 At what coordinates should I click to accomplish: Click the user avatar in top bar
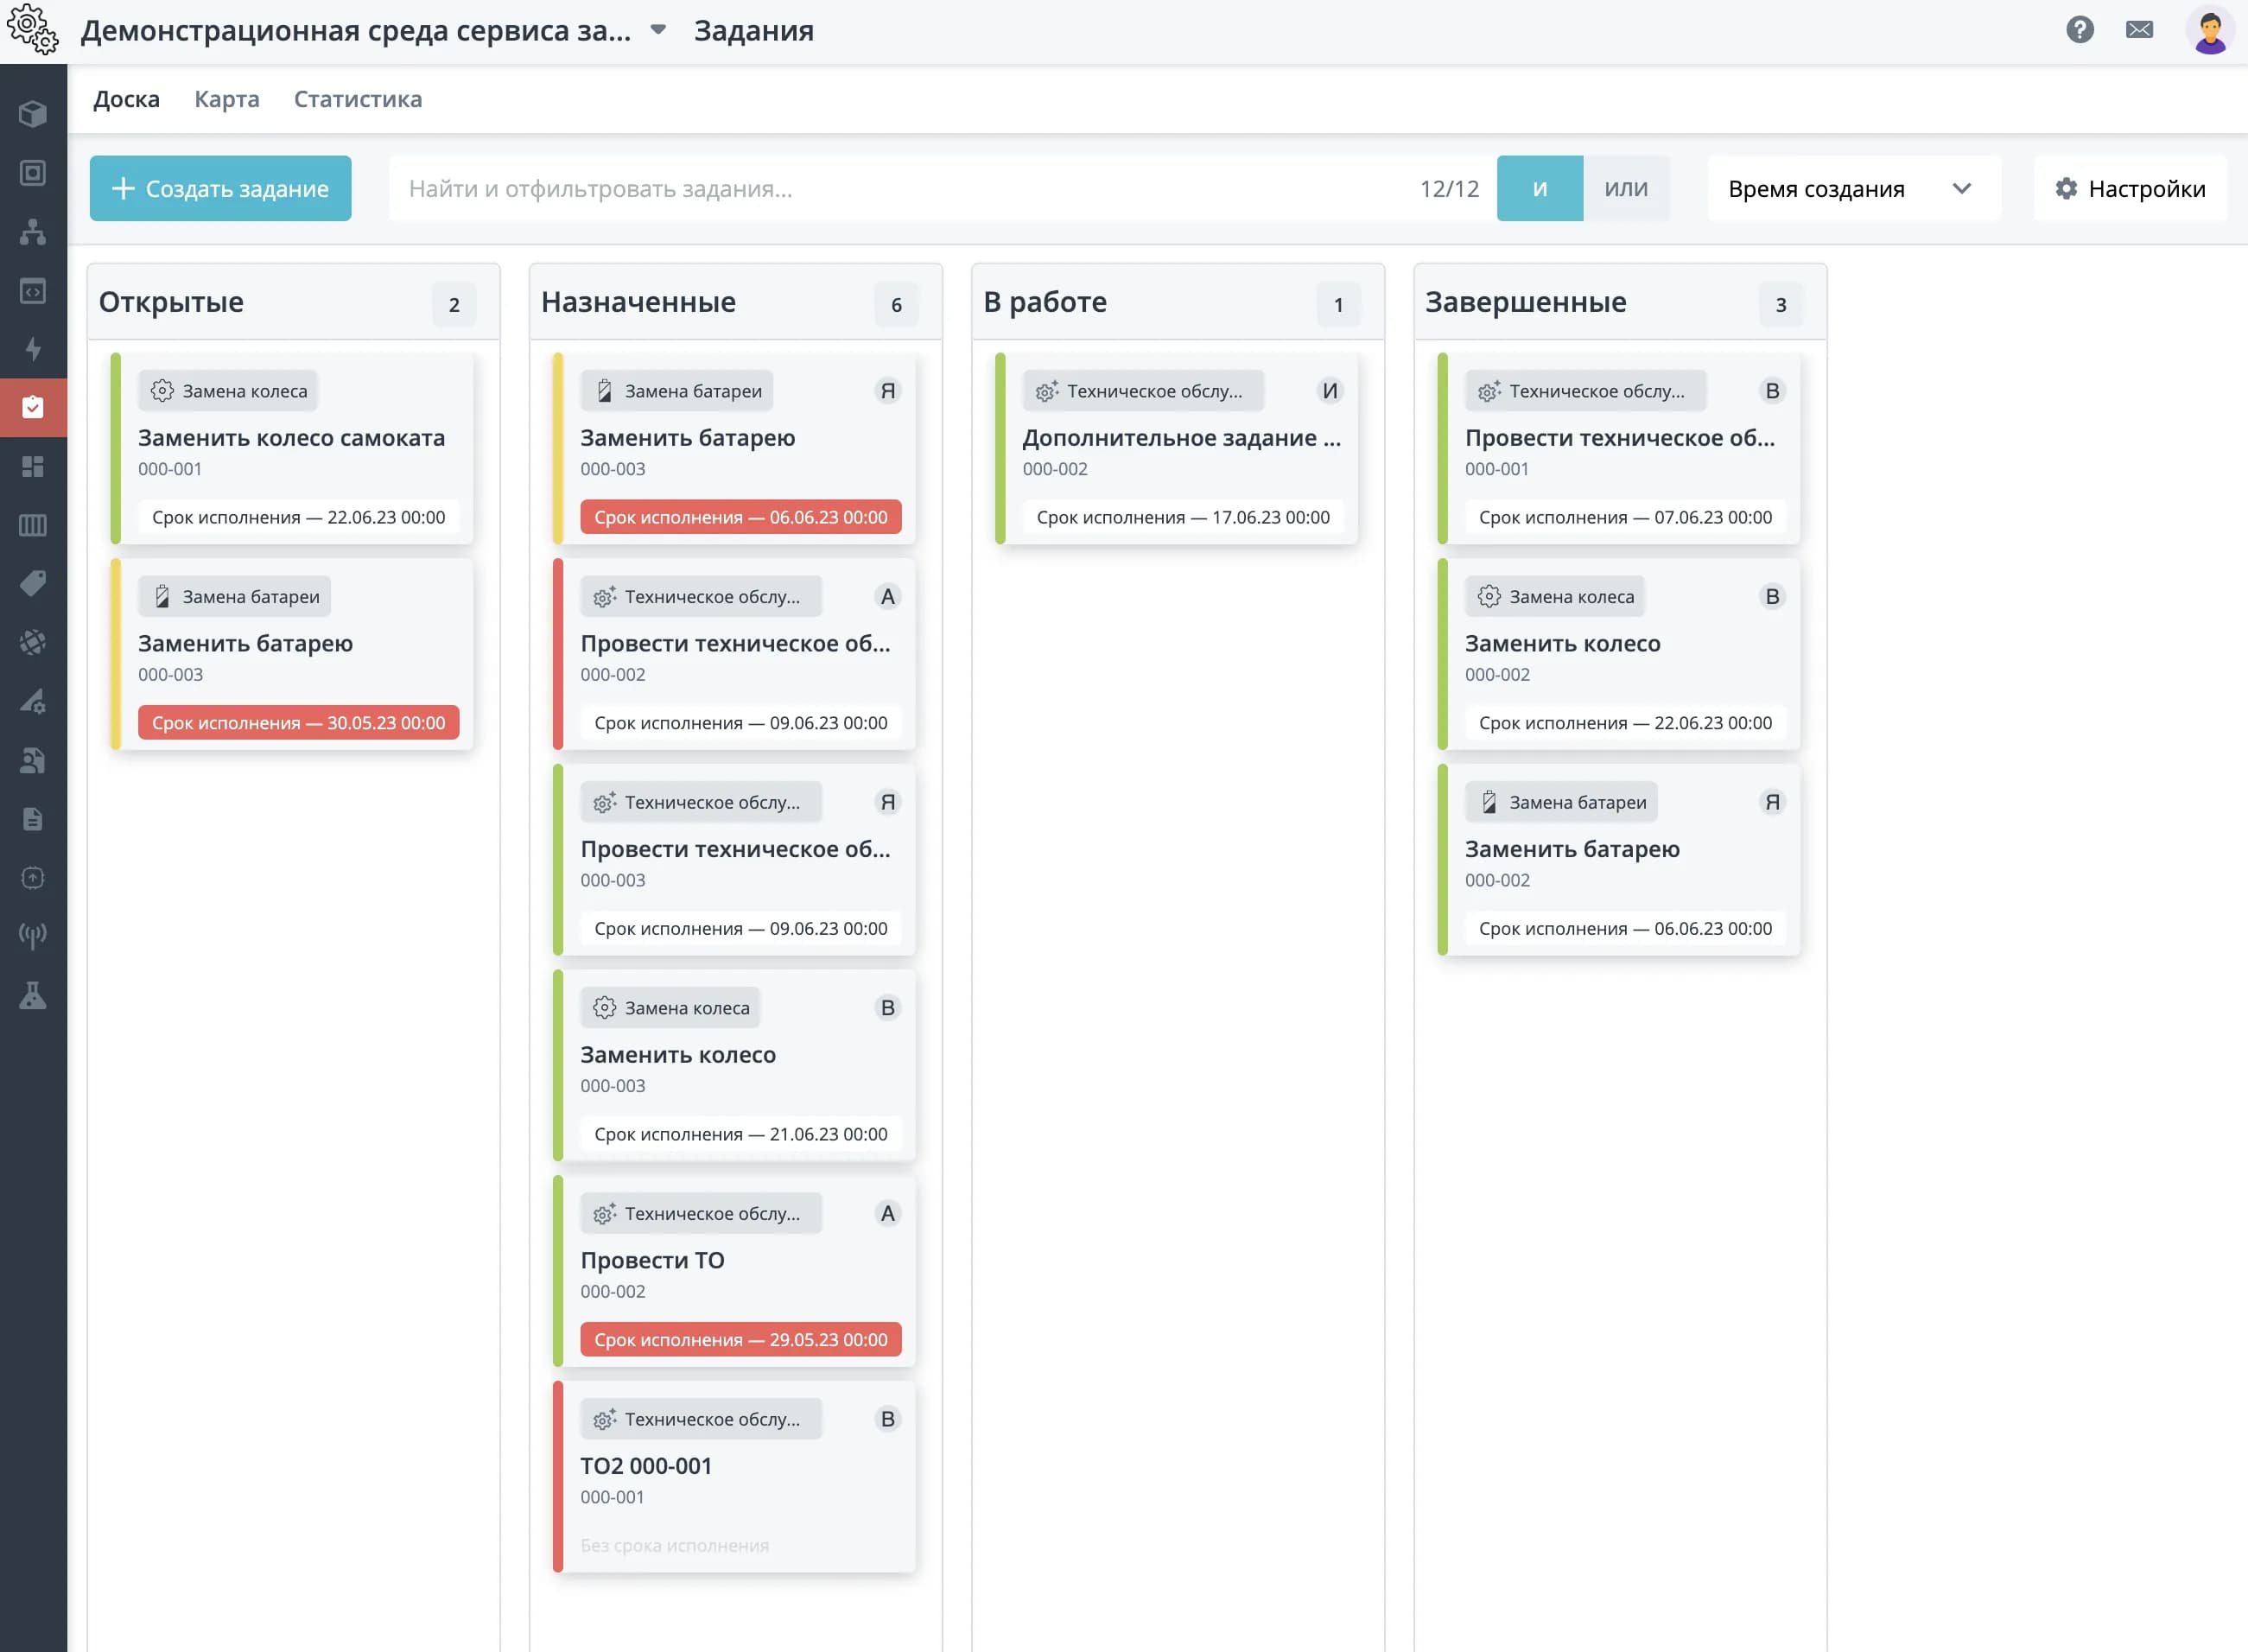coord(2209,30)
